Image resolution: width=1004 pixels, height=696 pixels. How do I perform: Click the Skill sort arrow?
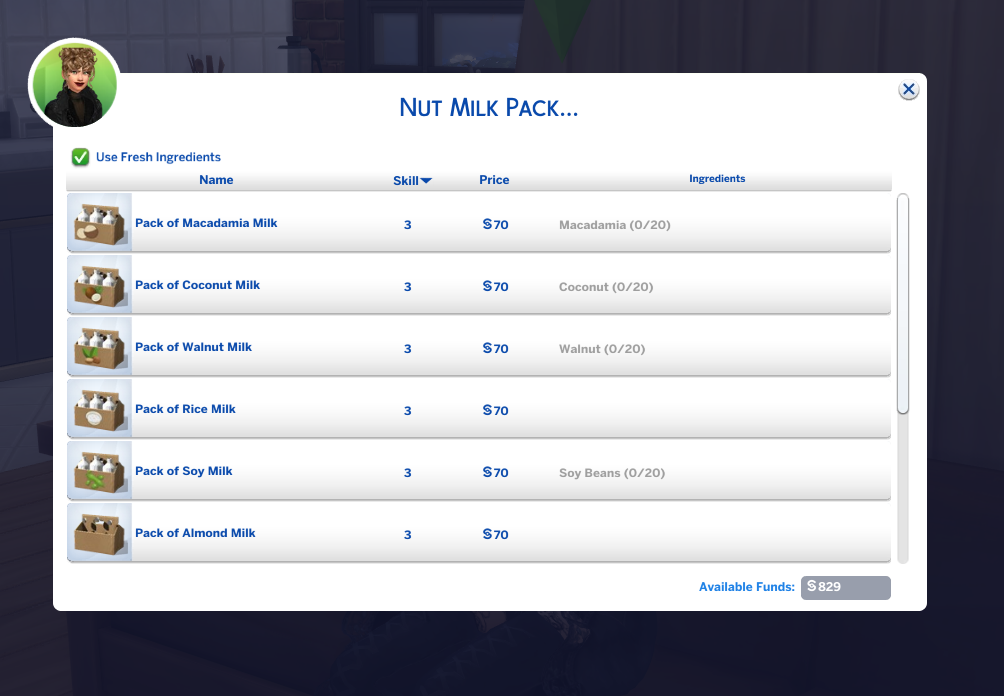pyautogui.click(x=428, y=180)
